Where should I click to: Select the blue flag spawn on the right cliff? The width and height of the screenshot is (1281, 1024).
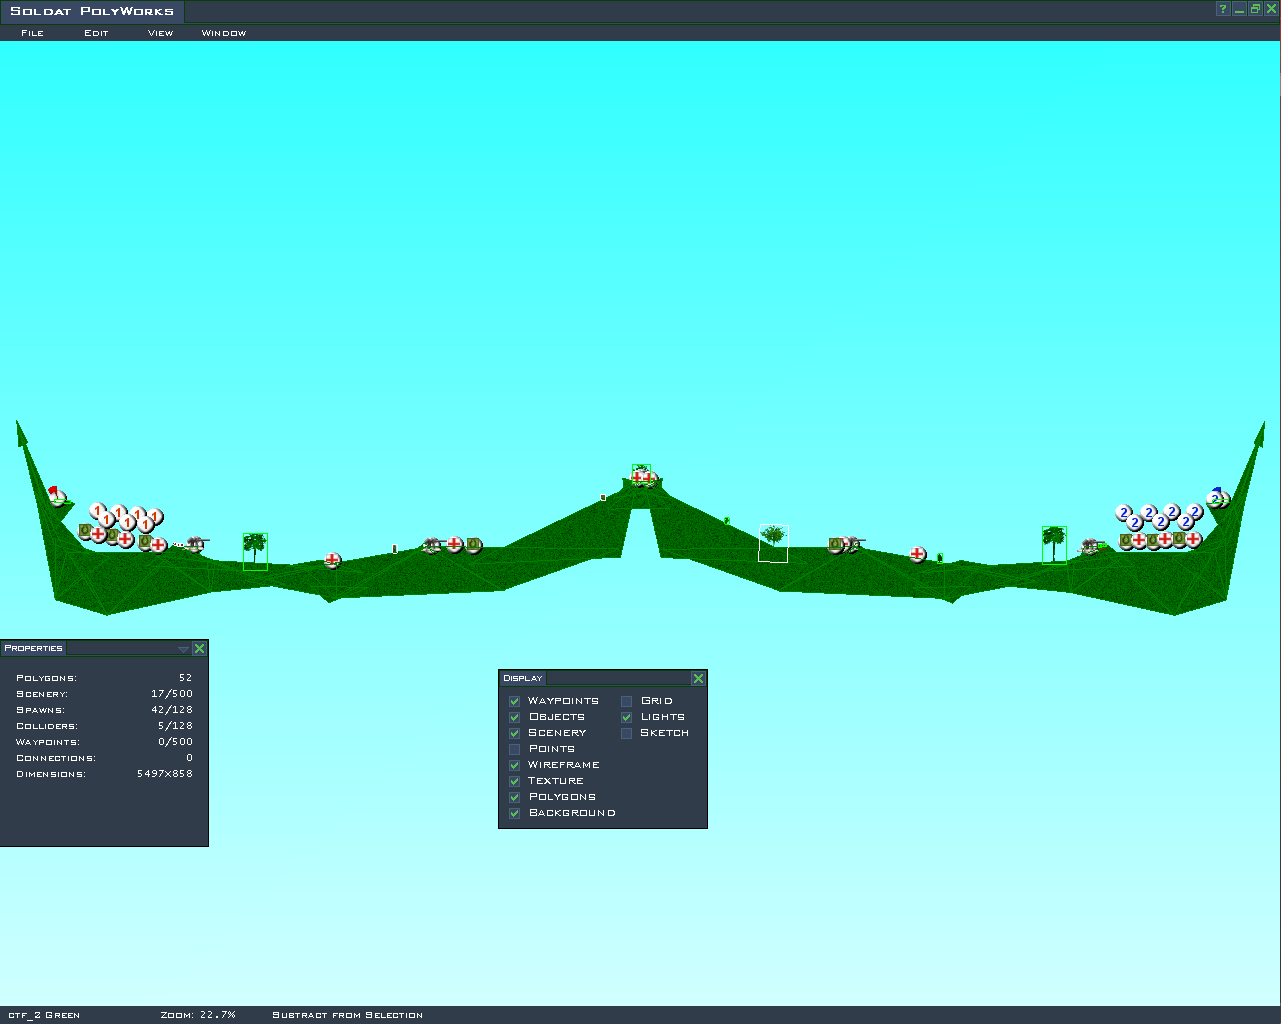pos(1216,497)
